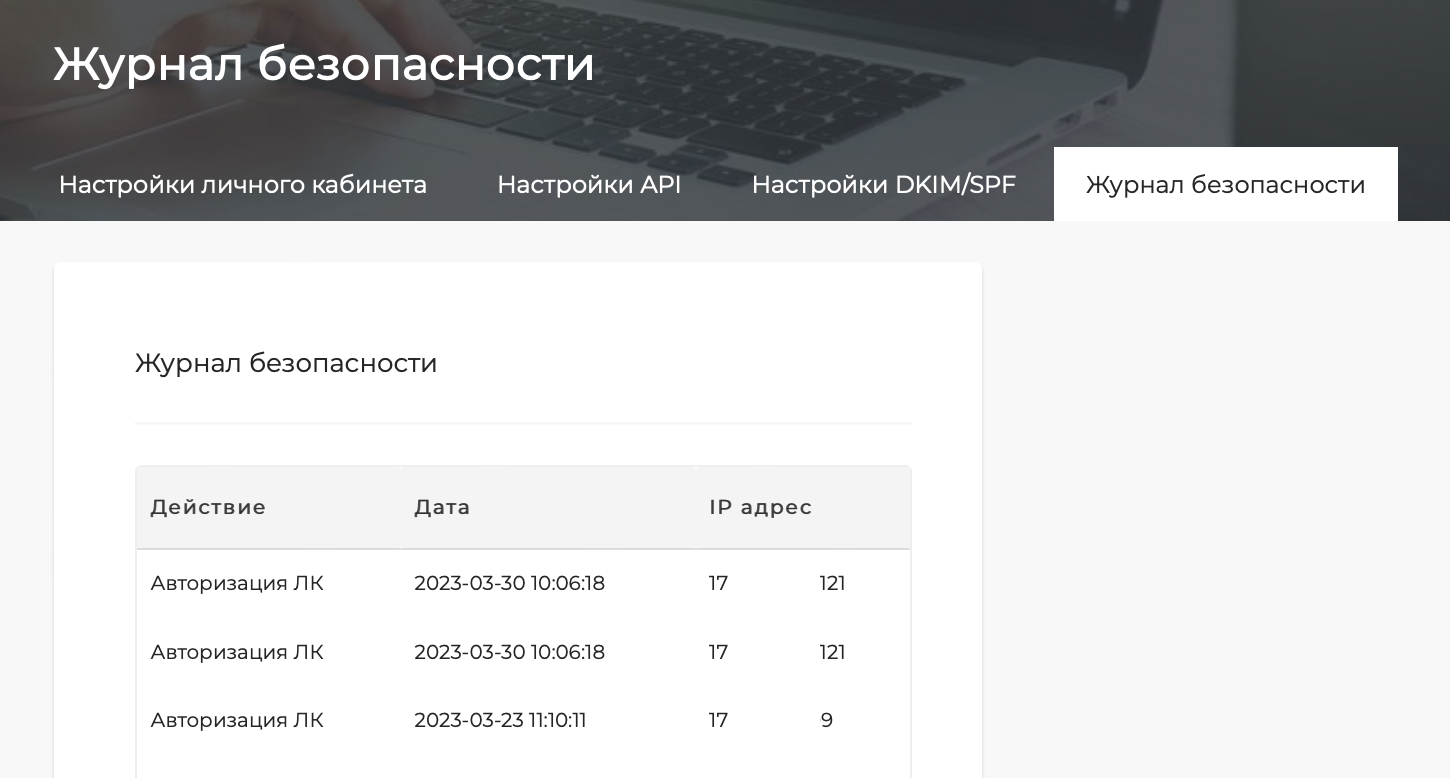This screenshot has height=778, width=1450.
Task: Click the IP start 17 in the 2023-03-23 row
Action: tap(718, 720)
